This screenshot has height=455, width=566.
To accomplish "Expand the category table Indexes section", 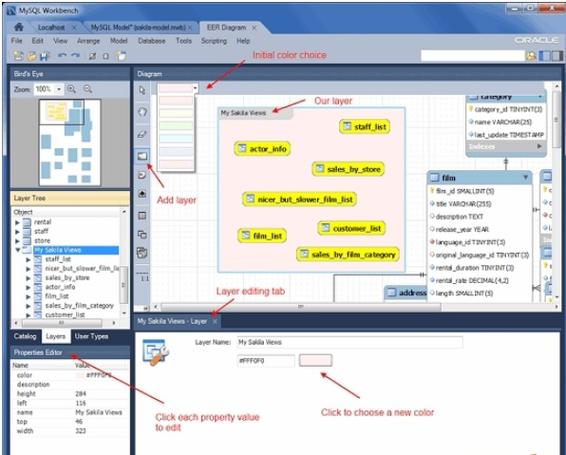I will coord(539,146).
